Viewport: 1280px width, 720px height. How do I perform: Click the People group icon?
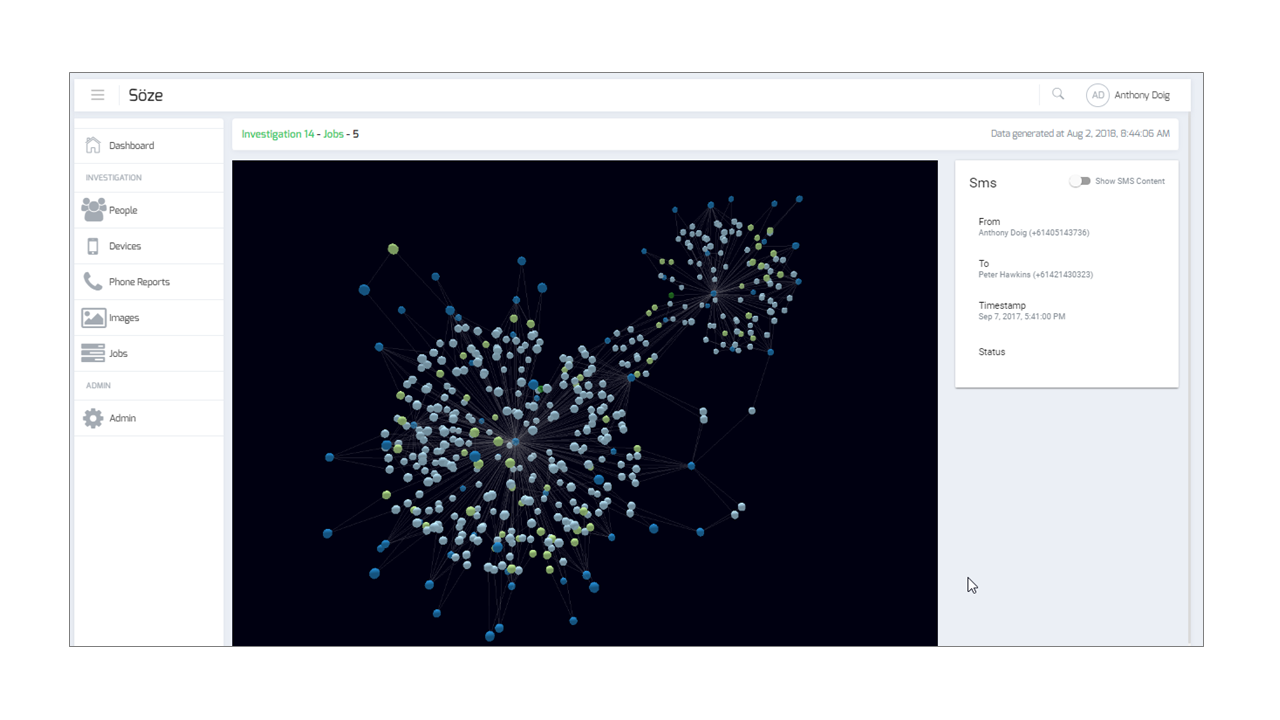pyautogui.click(x=93, y=210)
